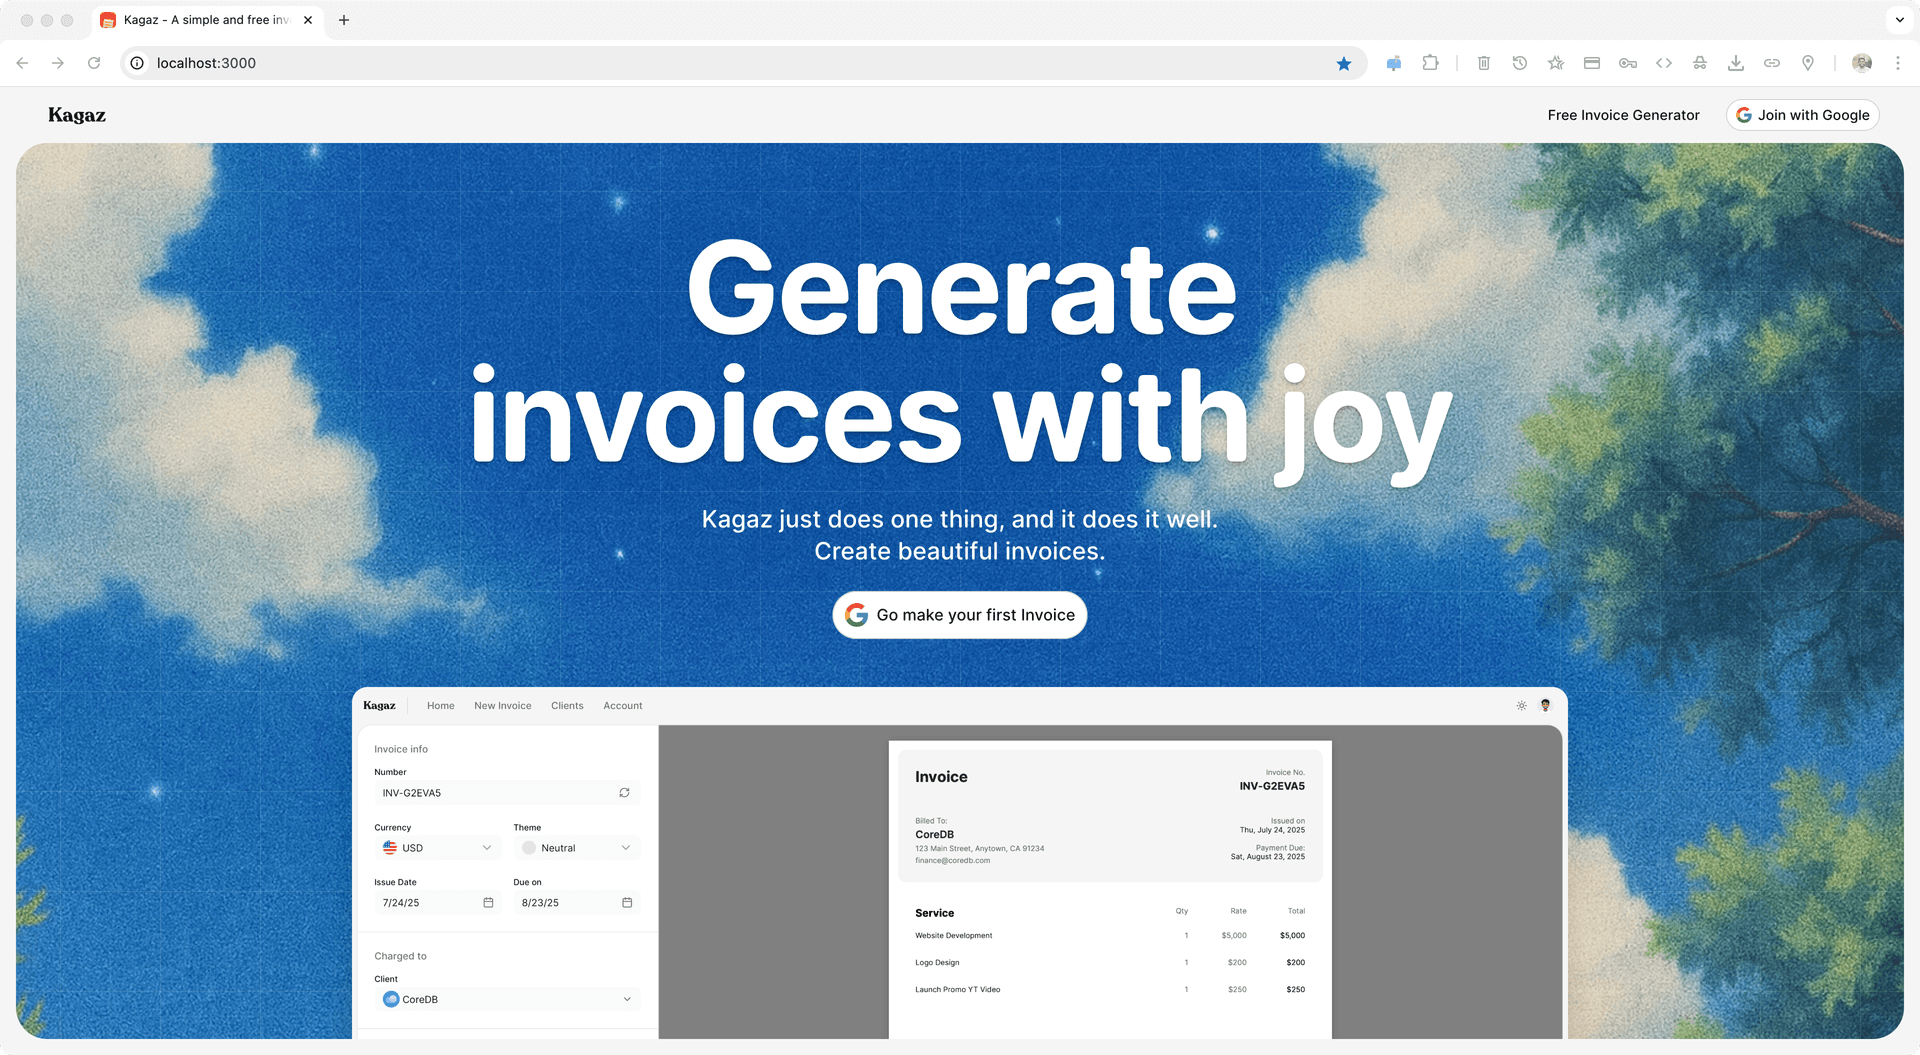Screen dimensions: 1920x1055
Task: Open the Currency dropdown showing USD
Action: point(437,847)
